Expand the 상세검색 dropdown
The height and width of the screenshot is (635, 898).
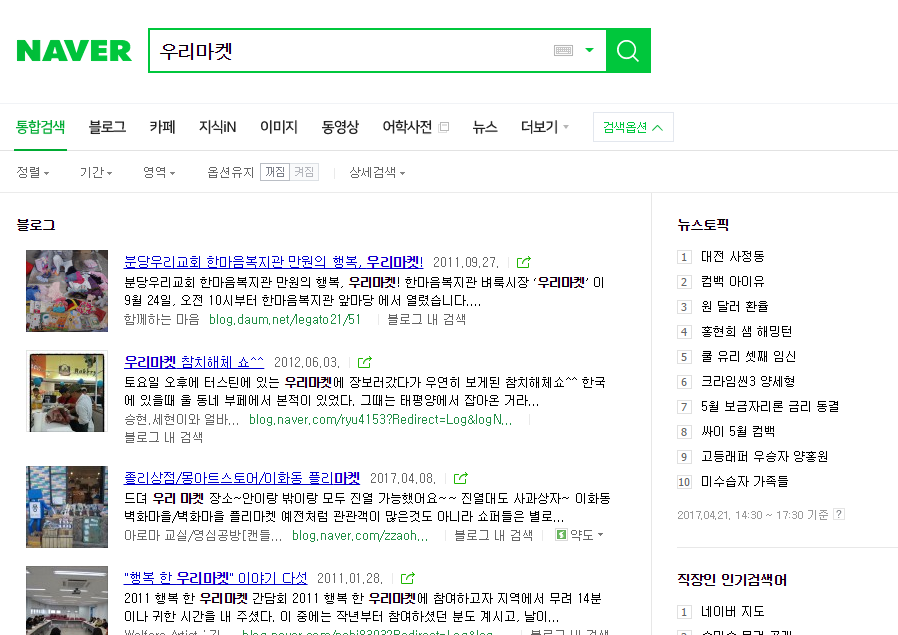pyautogui.click(x=377, y=172)
